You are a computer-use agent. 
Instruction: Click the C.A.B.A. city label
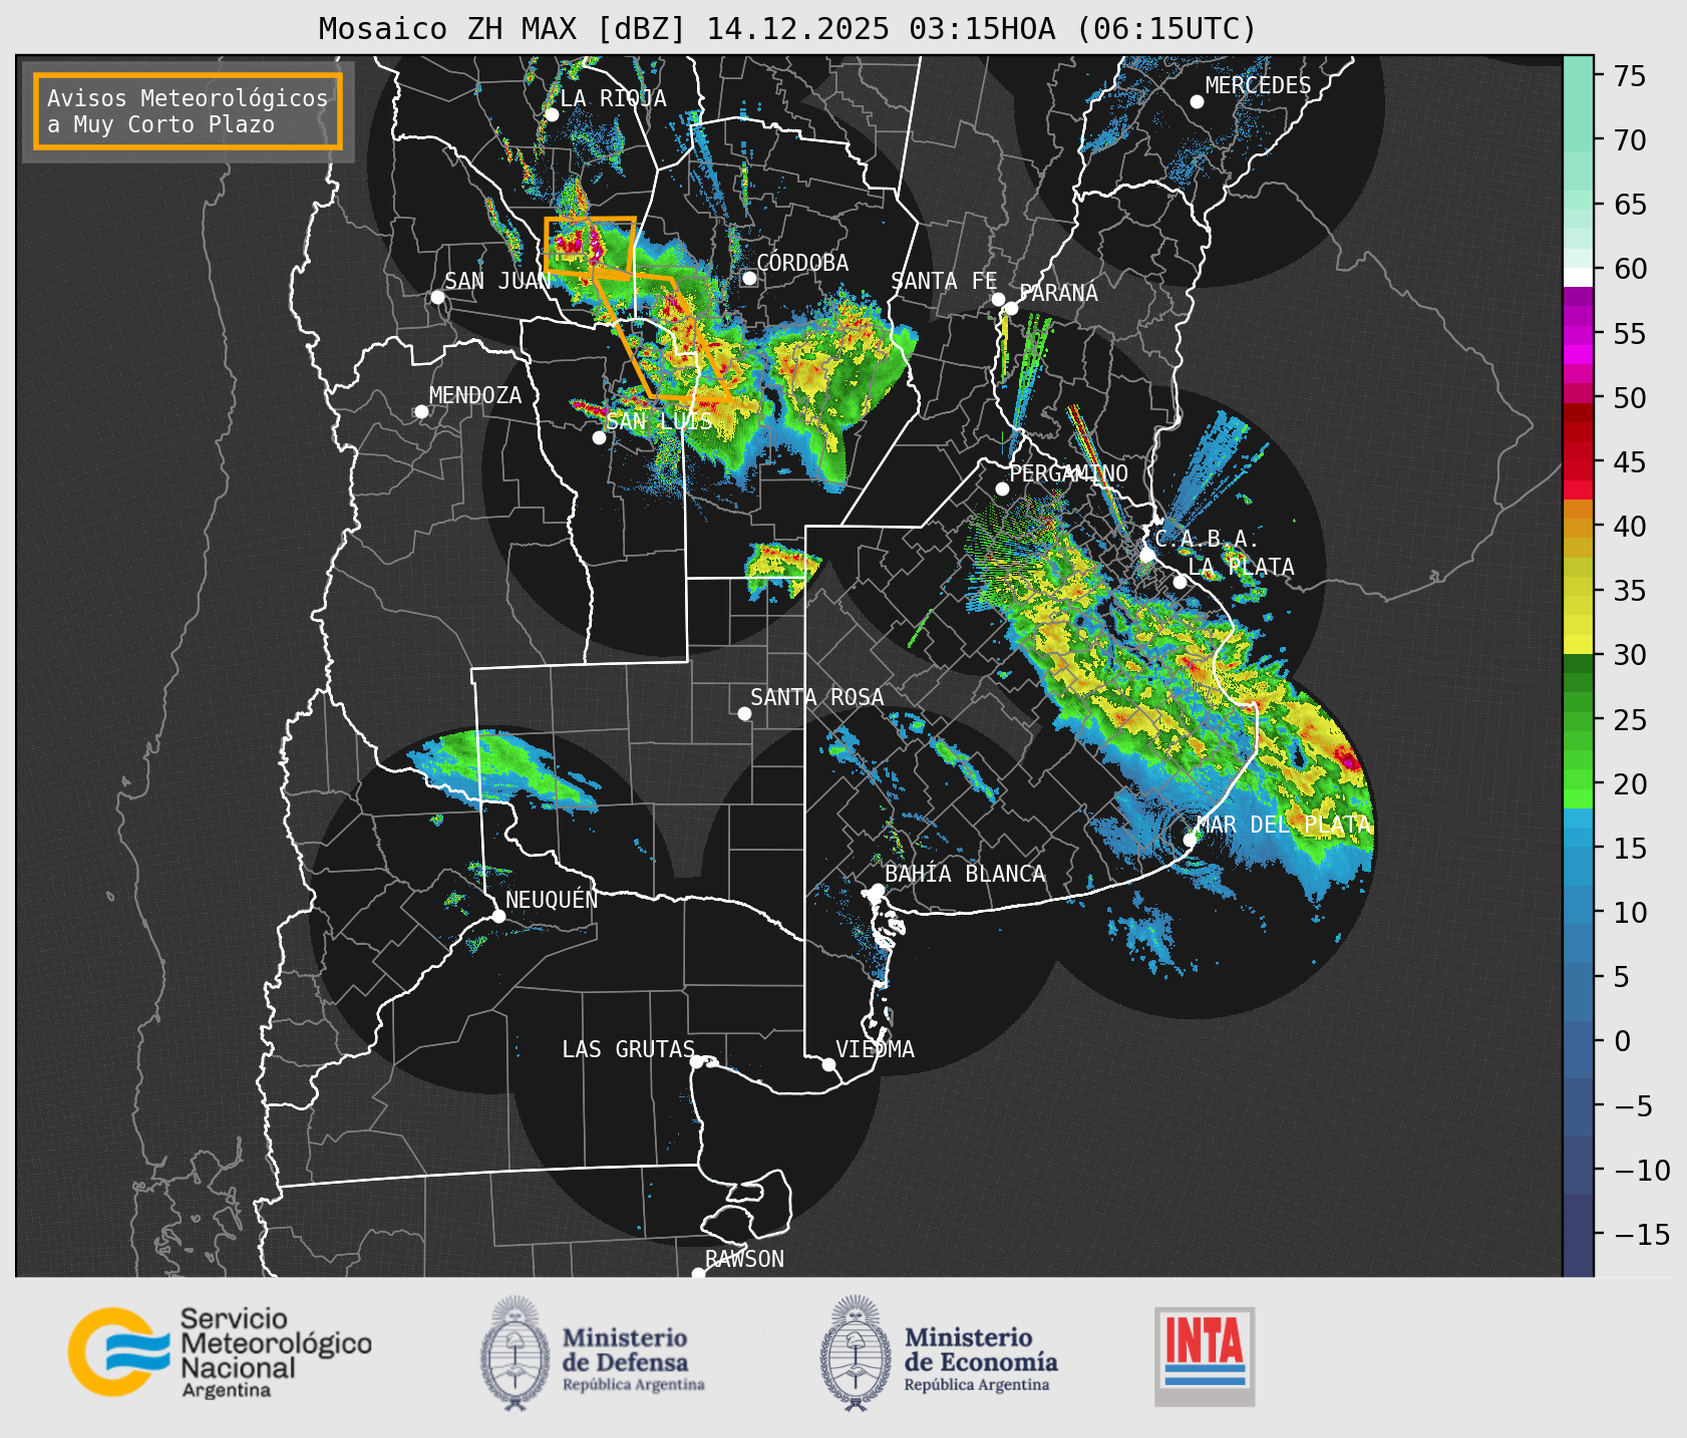pos(1207,539)
